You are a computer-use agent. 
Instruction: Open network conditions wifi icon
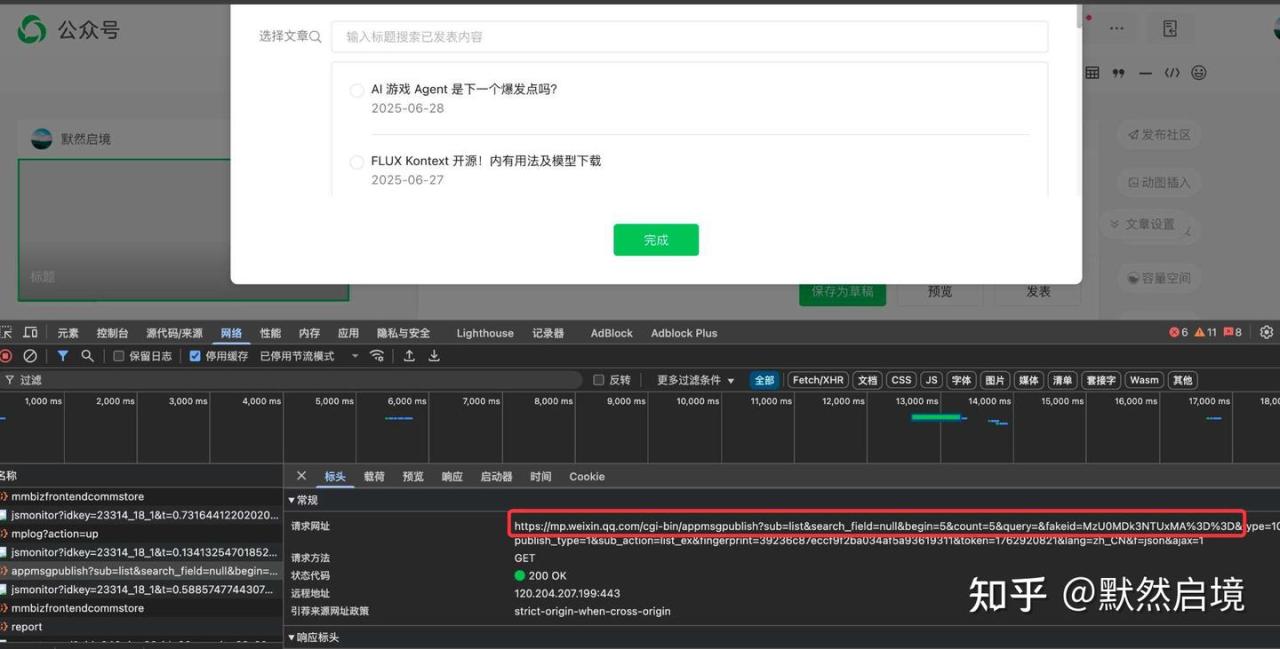click(x=377, y=356)
